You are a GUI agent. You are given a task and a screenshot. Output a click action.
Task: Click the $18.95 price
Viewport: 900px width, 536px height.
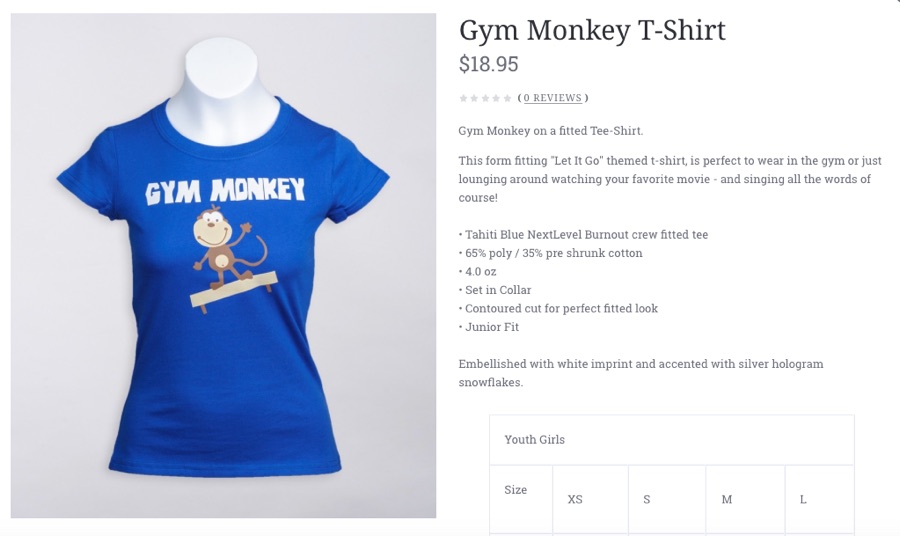(488, 64)
